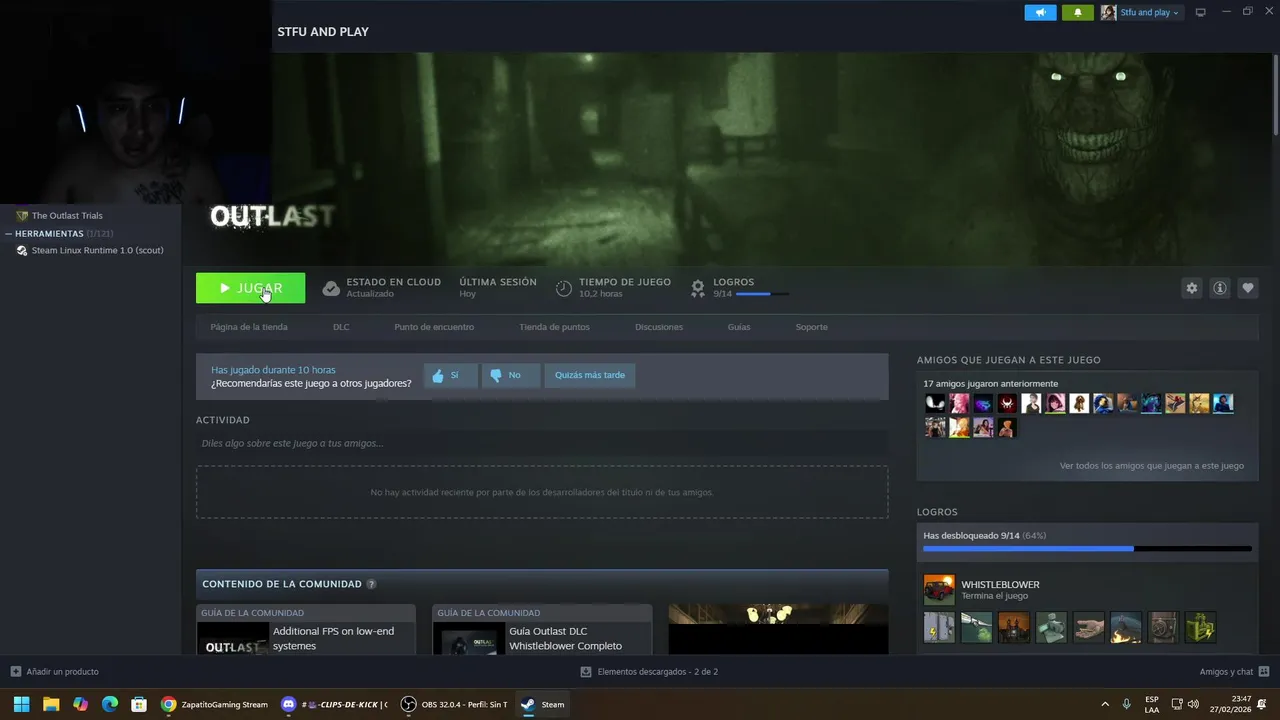Click the green JUGAR play button
Screen dimensions: 1280x720
(250, 288)
